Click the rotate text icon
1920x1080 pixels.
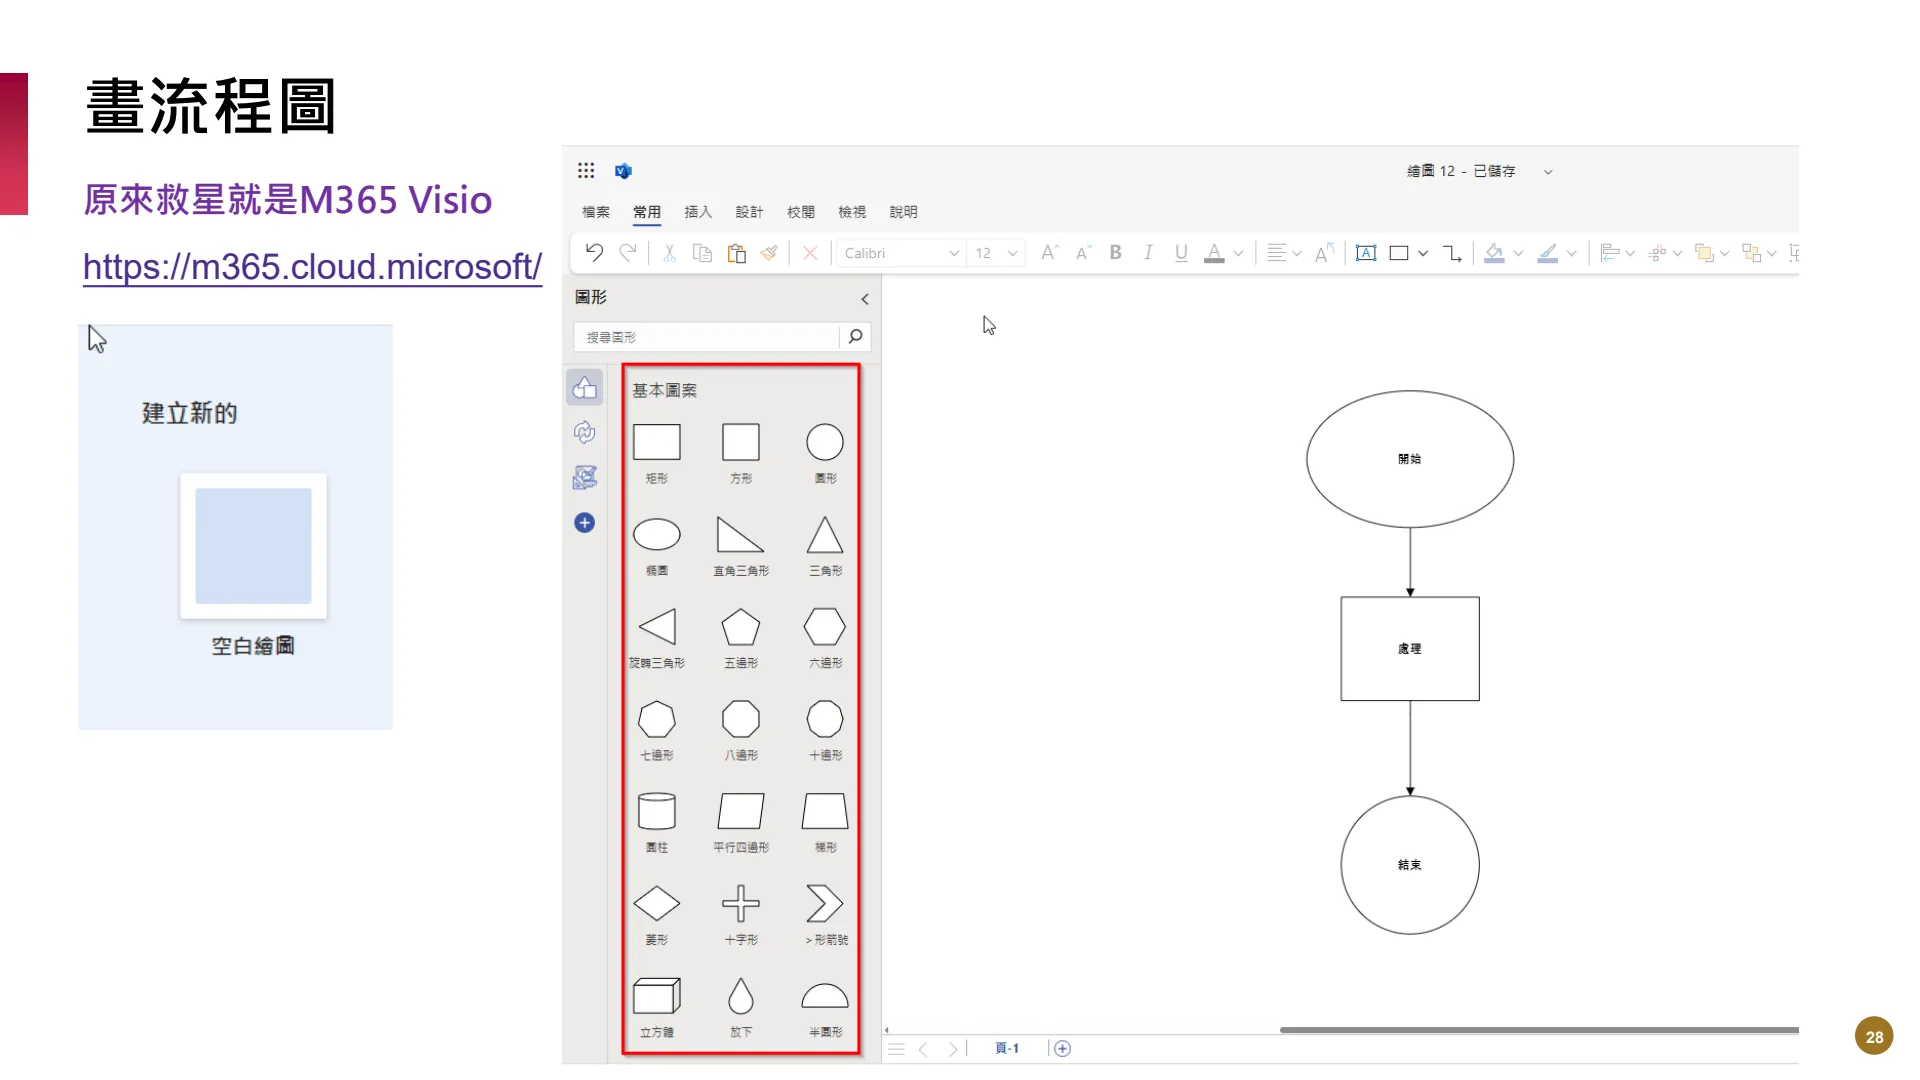coord(1325,253)
